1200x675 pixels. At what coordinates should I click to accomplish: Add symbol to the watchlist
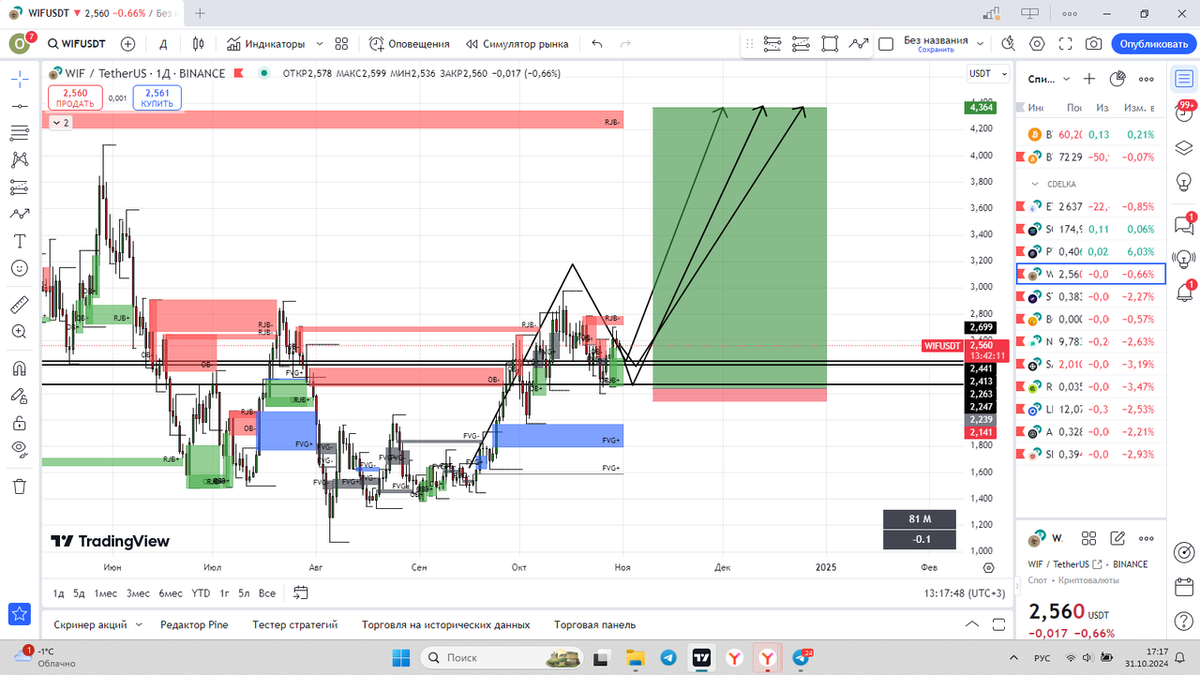pyautogui.click(x=1089, y=78)
